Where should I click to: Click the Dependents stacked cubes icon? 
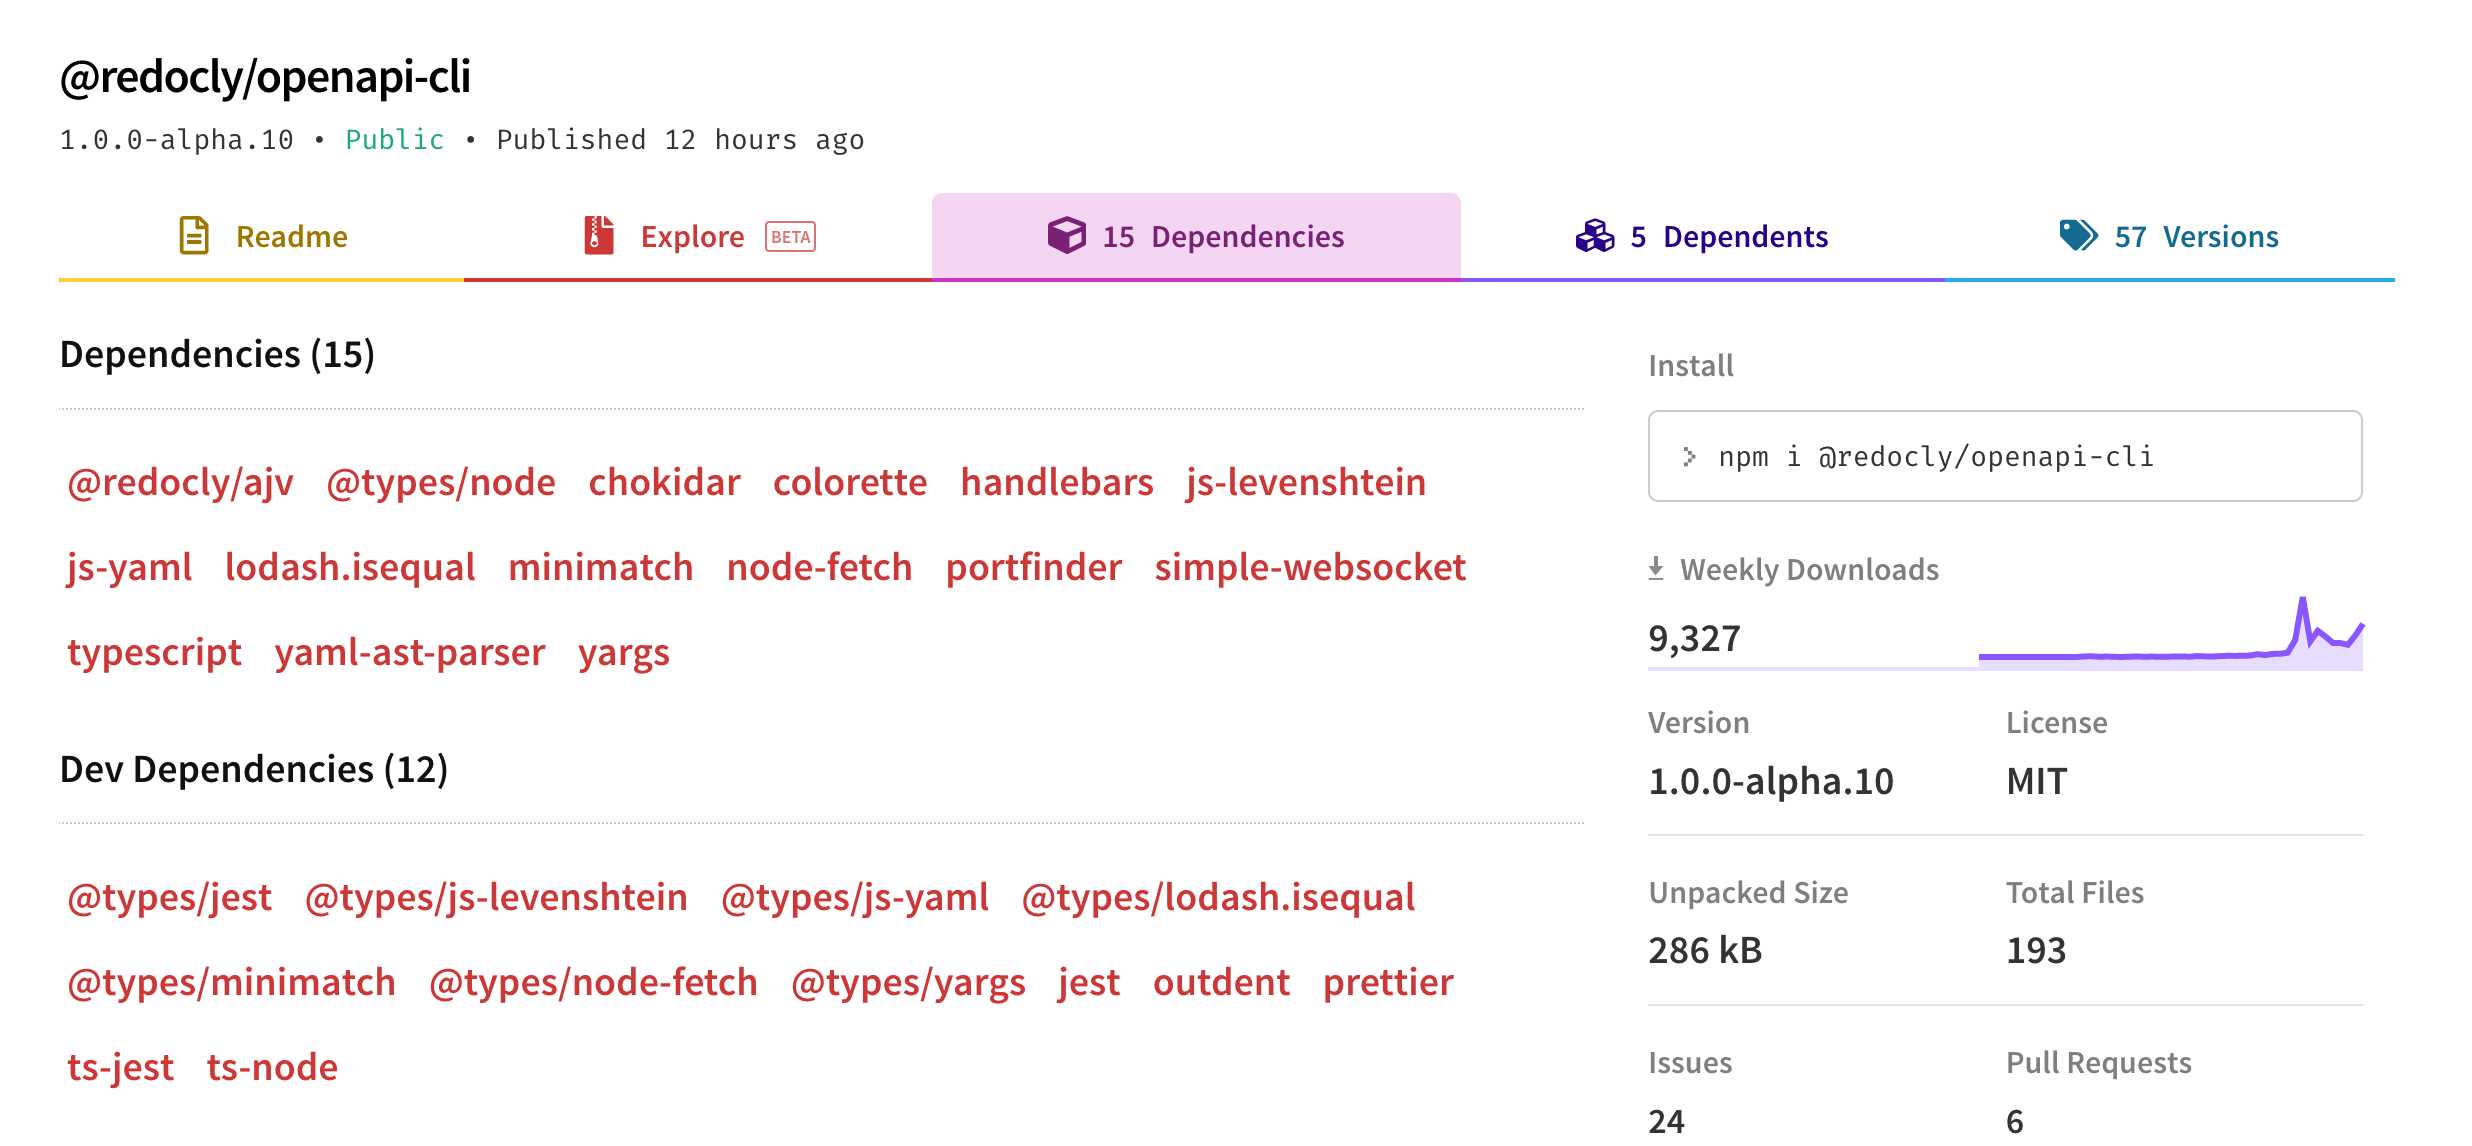click(1595, 236)
